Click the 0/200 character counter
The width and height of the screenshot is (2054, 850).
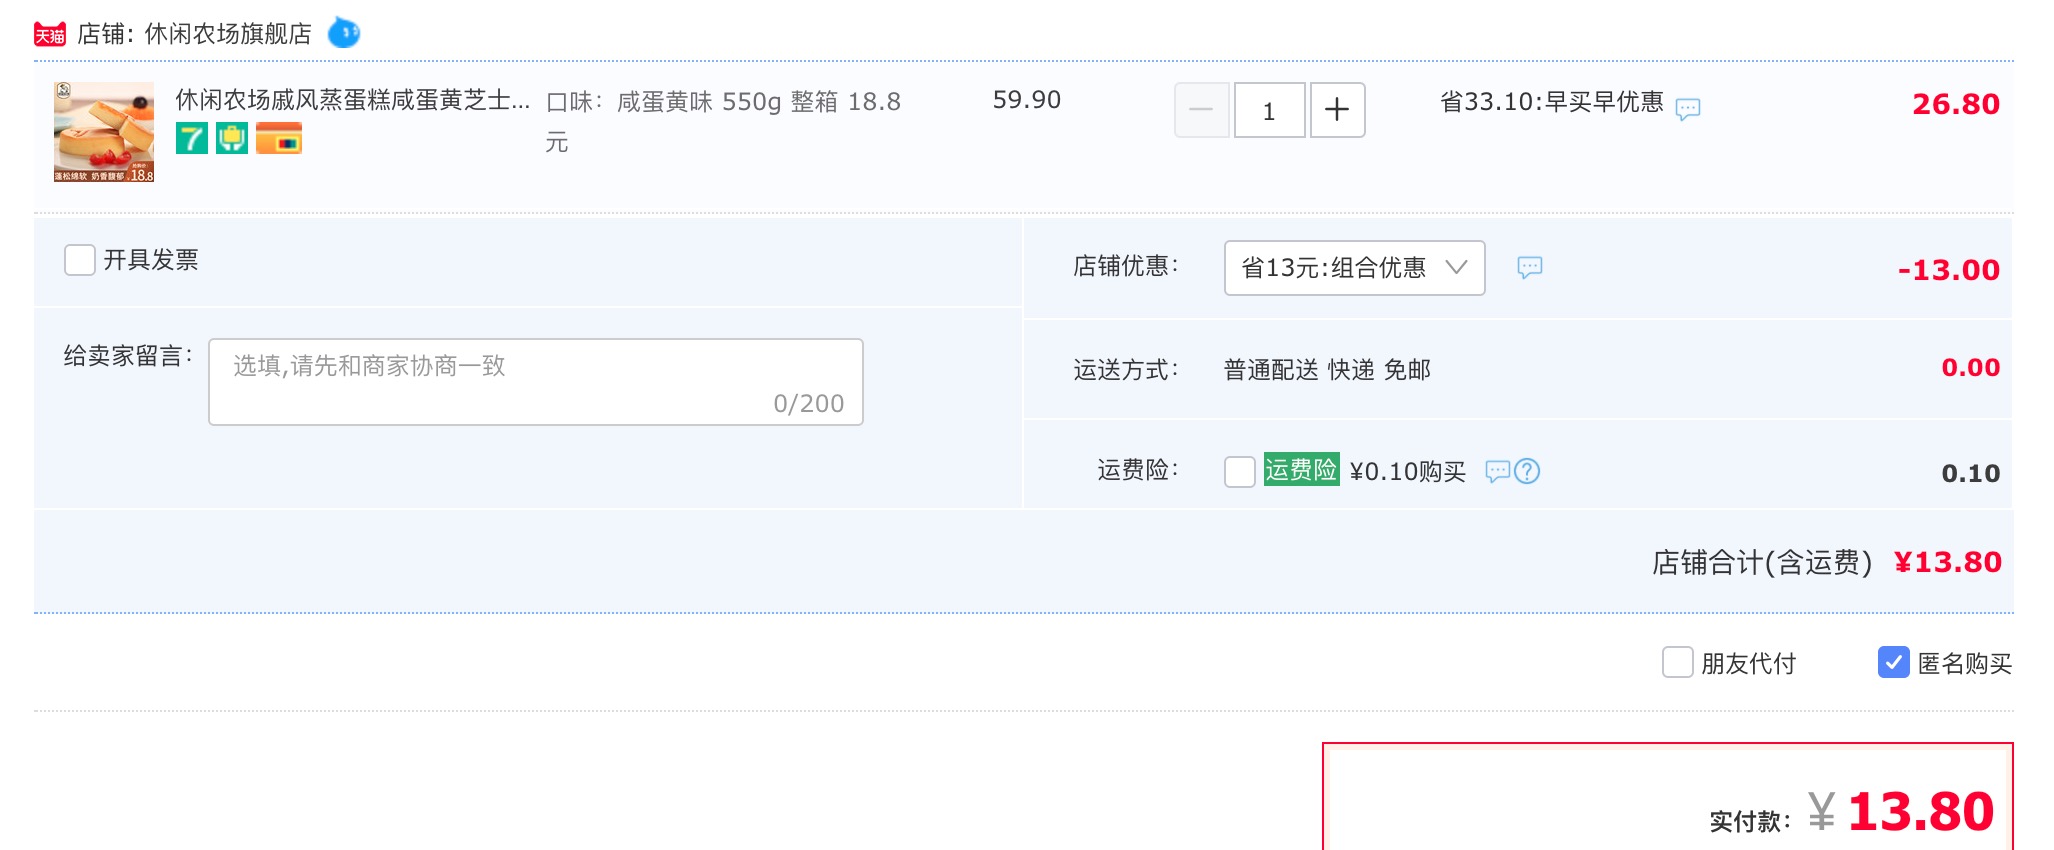(x=809, y=404)
